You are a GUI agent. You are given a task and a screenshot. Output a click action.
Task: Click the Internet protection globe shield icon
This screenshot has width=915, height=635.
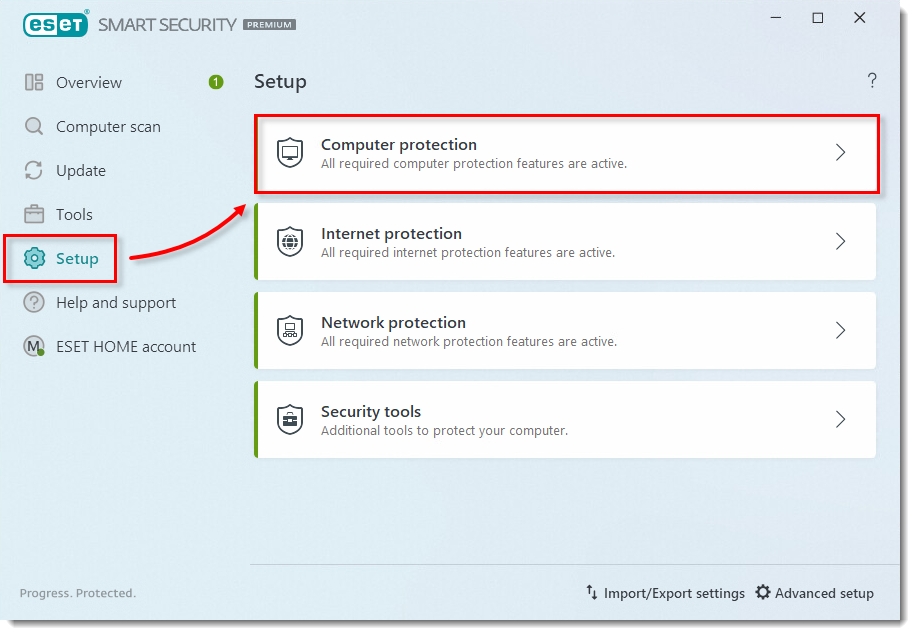point(290,242)
